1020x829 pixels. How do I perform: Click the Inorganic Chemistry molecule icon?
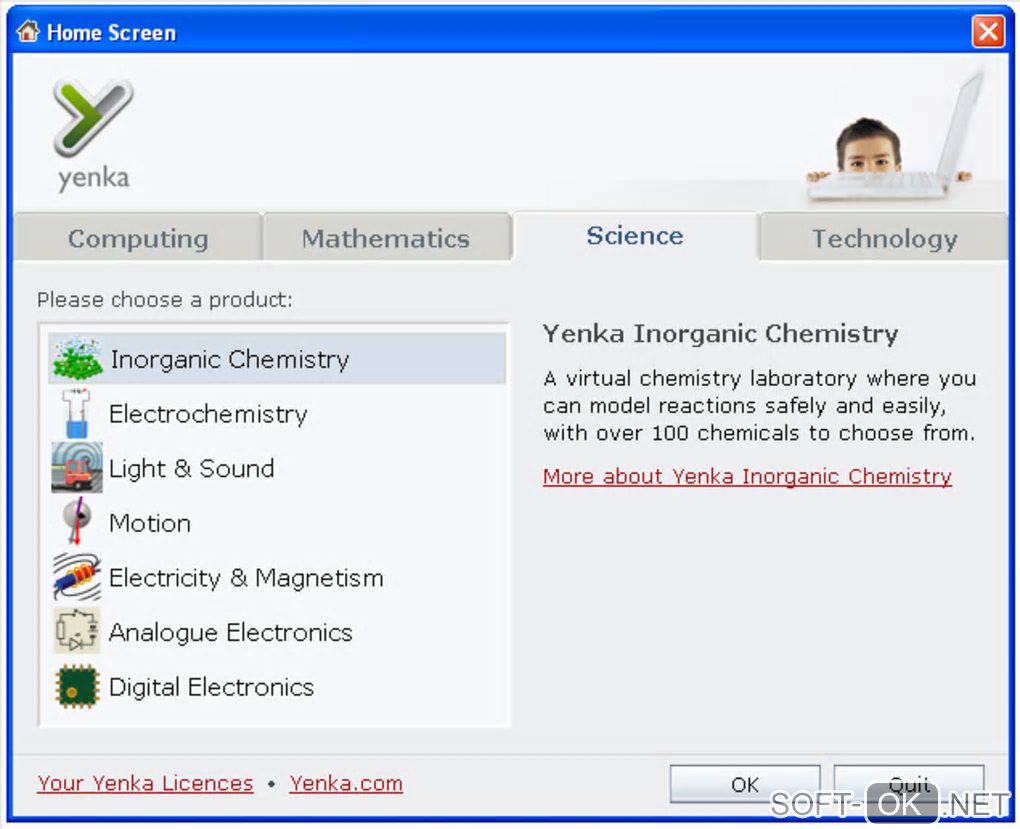77,358
